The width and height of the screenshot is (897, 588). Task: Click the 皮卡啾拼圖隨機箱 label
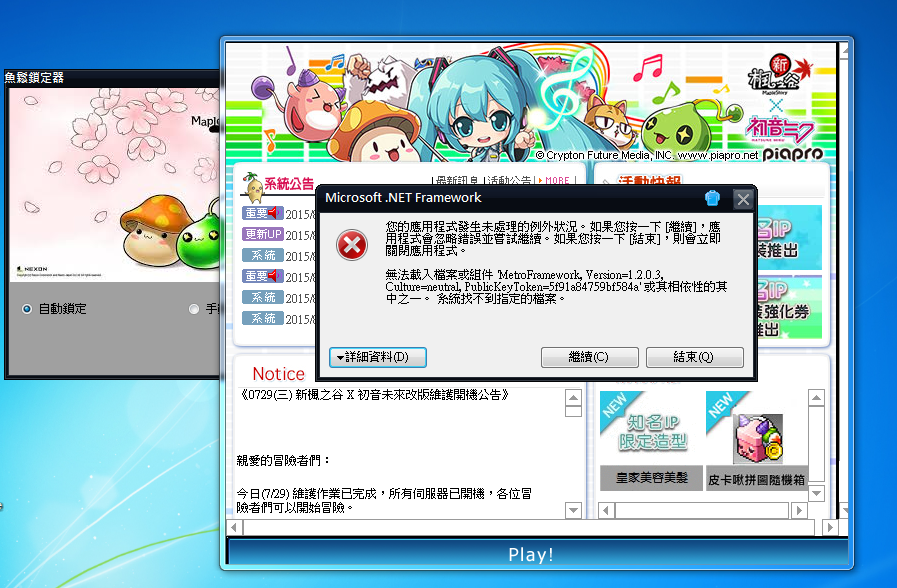tap(757, 479)
